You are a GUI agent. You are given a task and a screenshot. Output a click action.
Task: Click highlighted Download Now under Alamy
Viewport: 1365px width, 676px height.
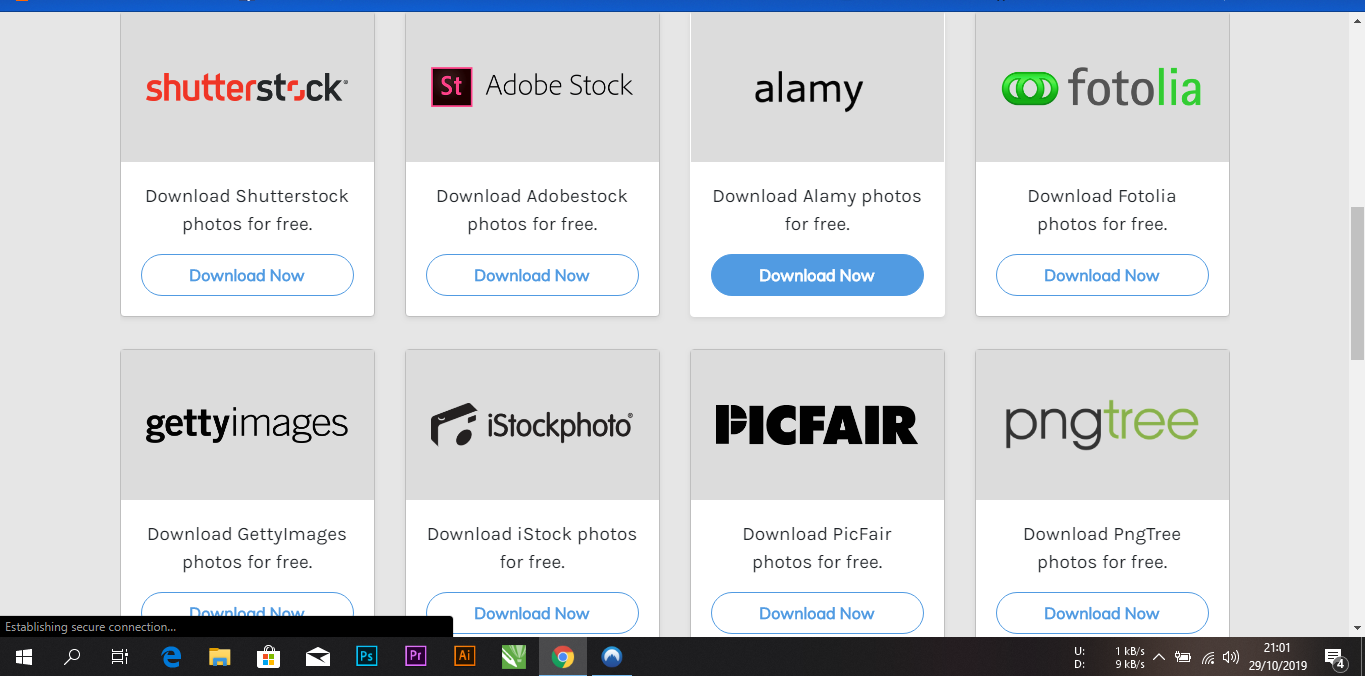pos(817,275)
